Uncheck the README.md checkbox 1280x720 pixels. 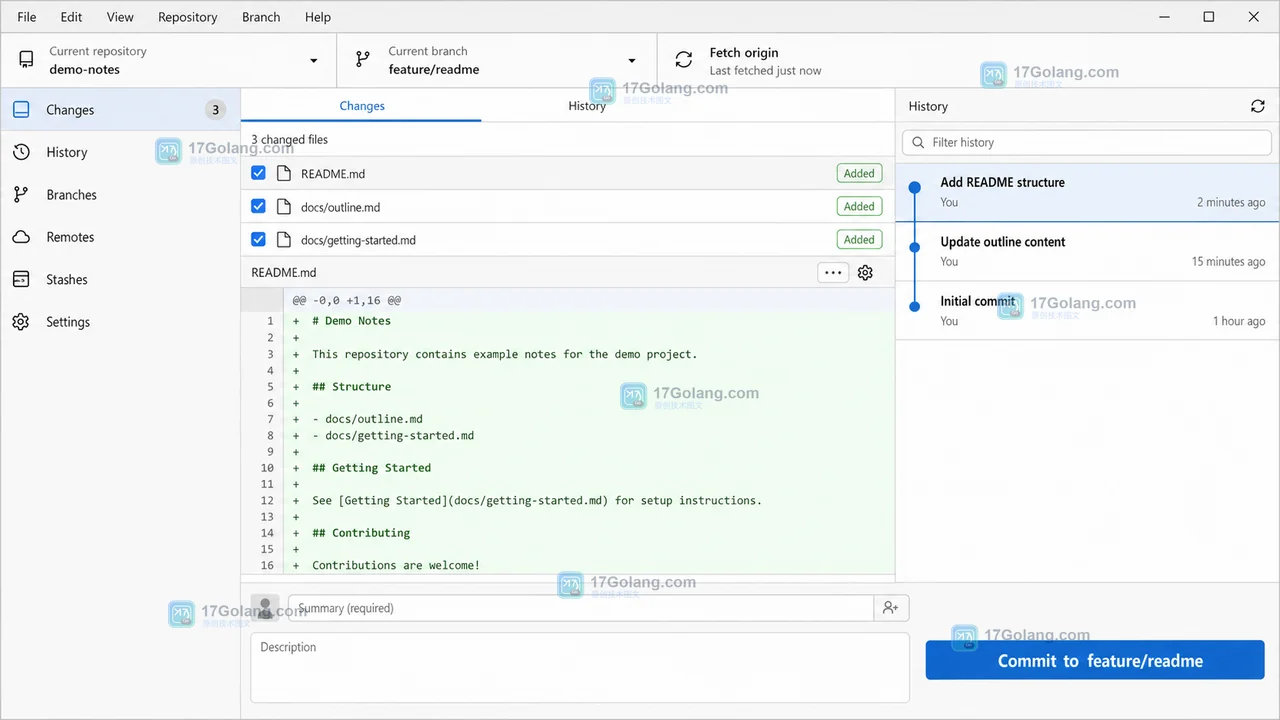tap(258, 173)
